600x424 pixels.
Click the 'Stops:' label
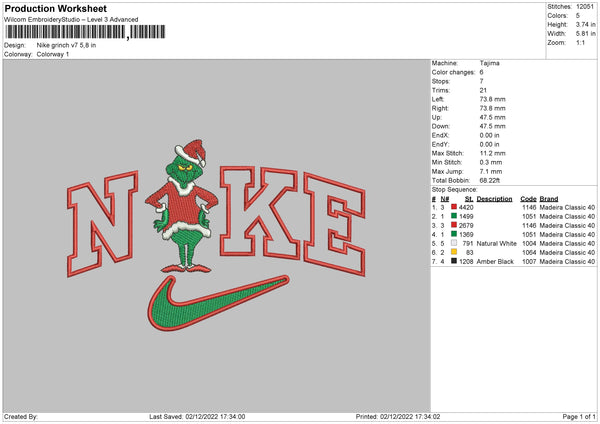pyautogui.click(x=441, y=81)
